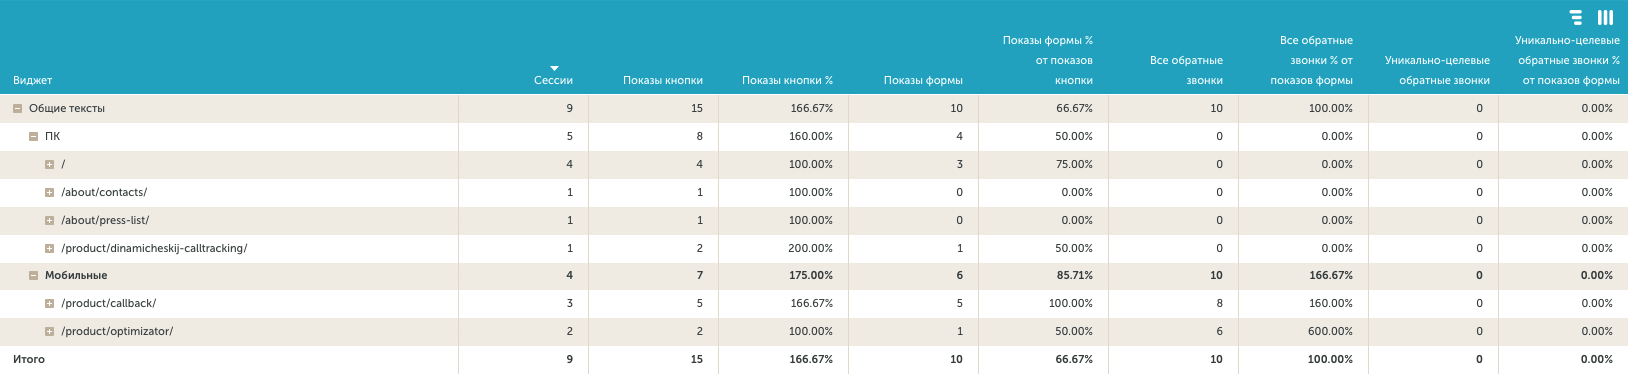
Task: Collapse the ПК group
Action: click(x=33, y=136)
